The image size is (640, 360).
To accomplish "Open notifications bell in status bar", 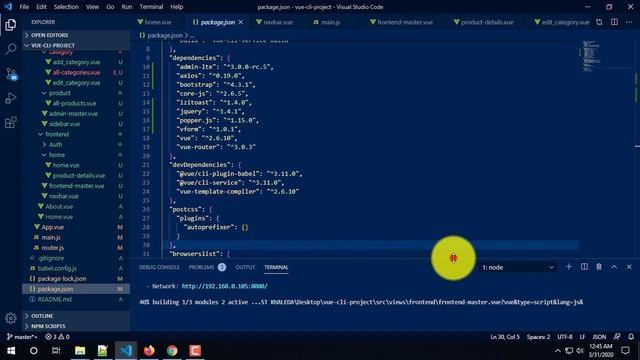I will point(631,337).
